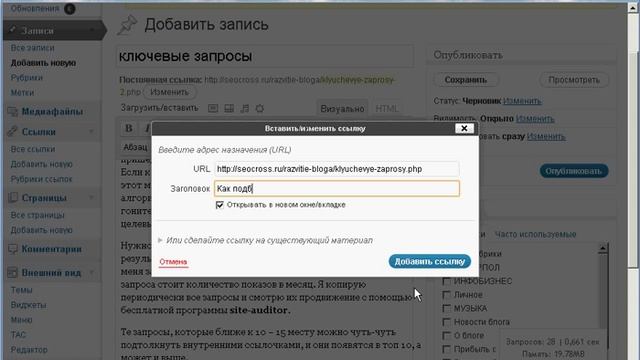Click the Ссылки chain icon in sidebar
The image size is (640, 360).
pos(13,131)
